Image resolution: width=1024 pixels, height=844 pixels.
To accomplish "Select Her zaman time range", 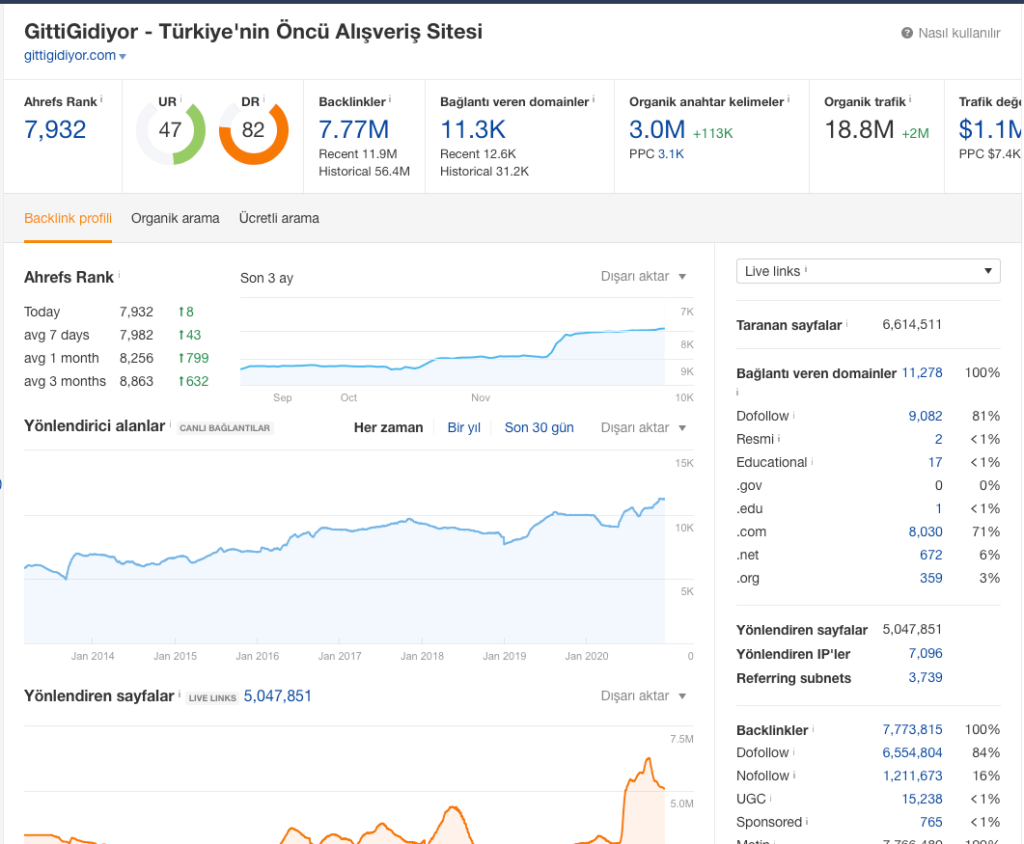I will point(389,428).
